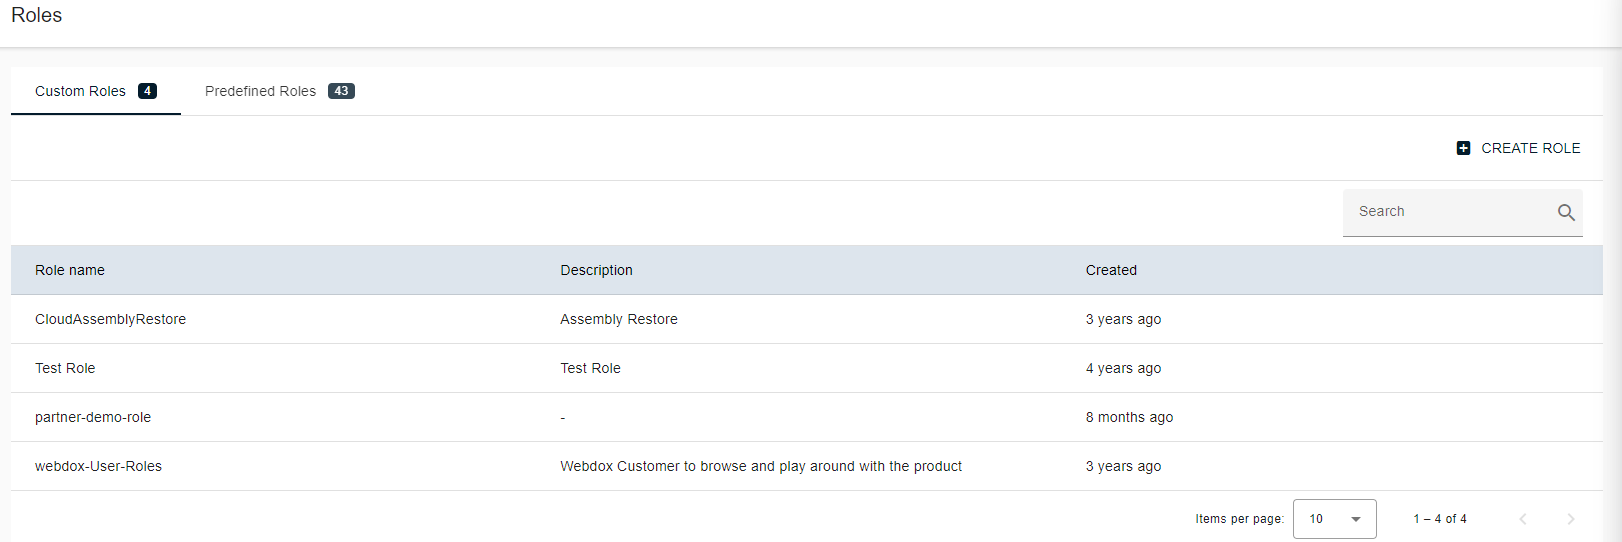Click the search magnifier icon
Image resolution: width=1622 pixels, height=542 pixels.
click(x=1566, y=212)
